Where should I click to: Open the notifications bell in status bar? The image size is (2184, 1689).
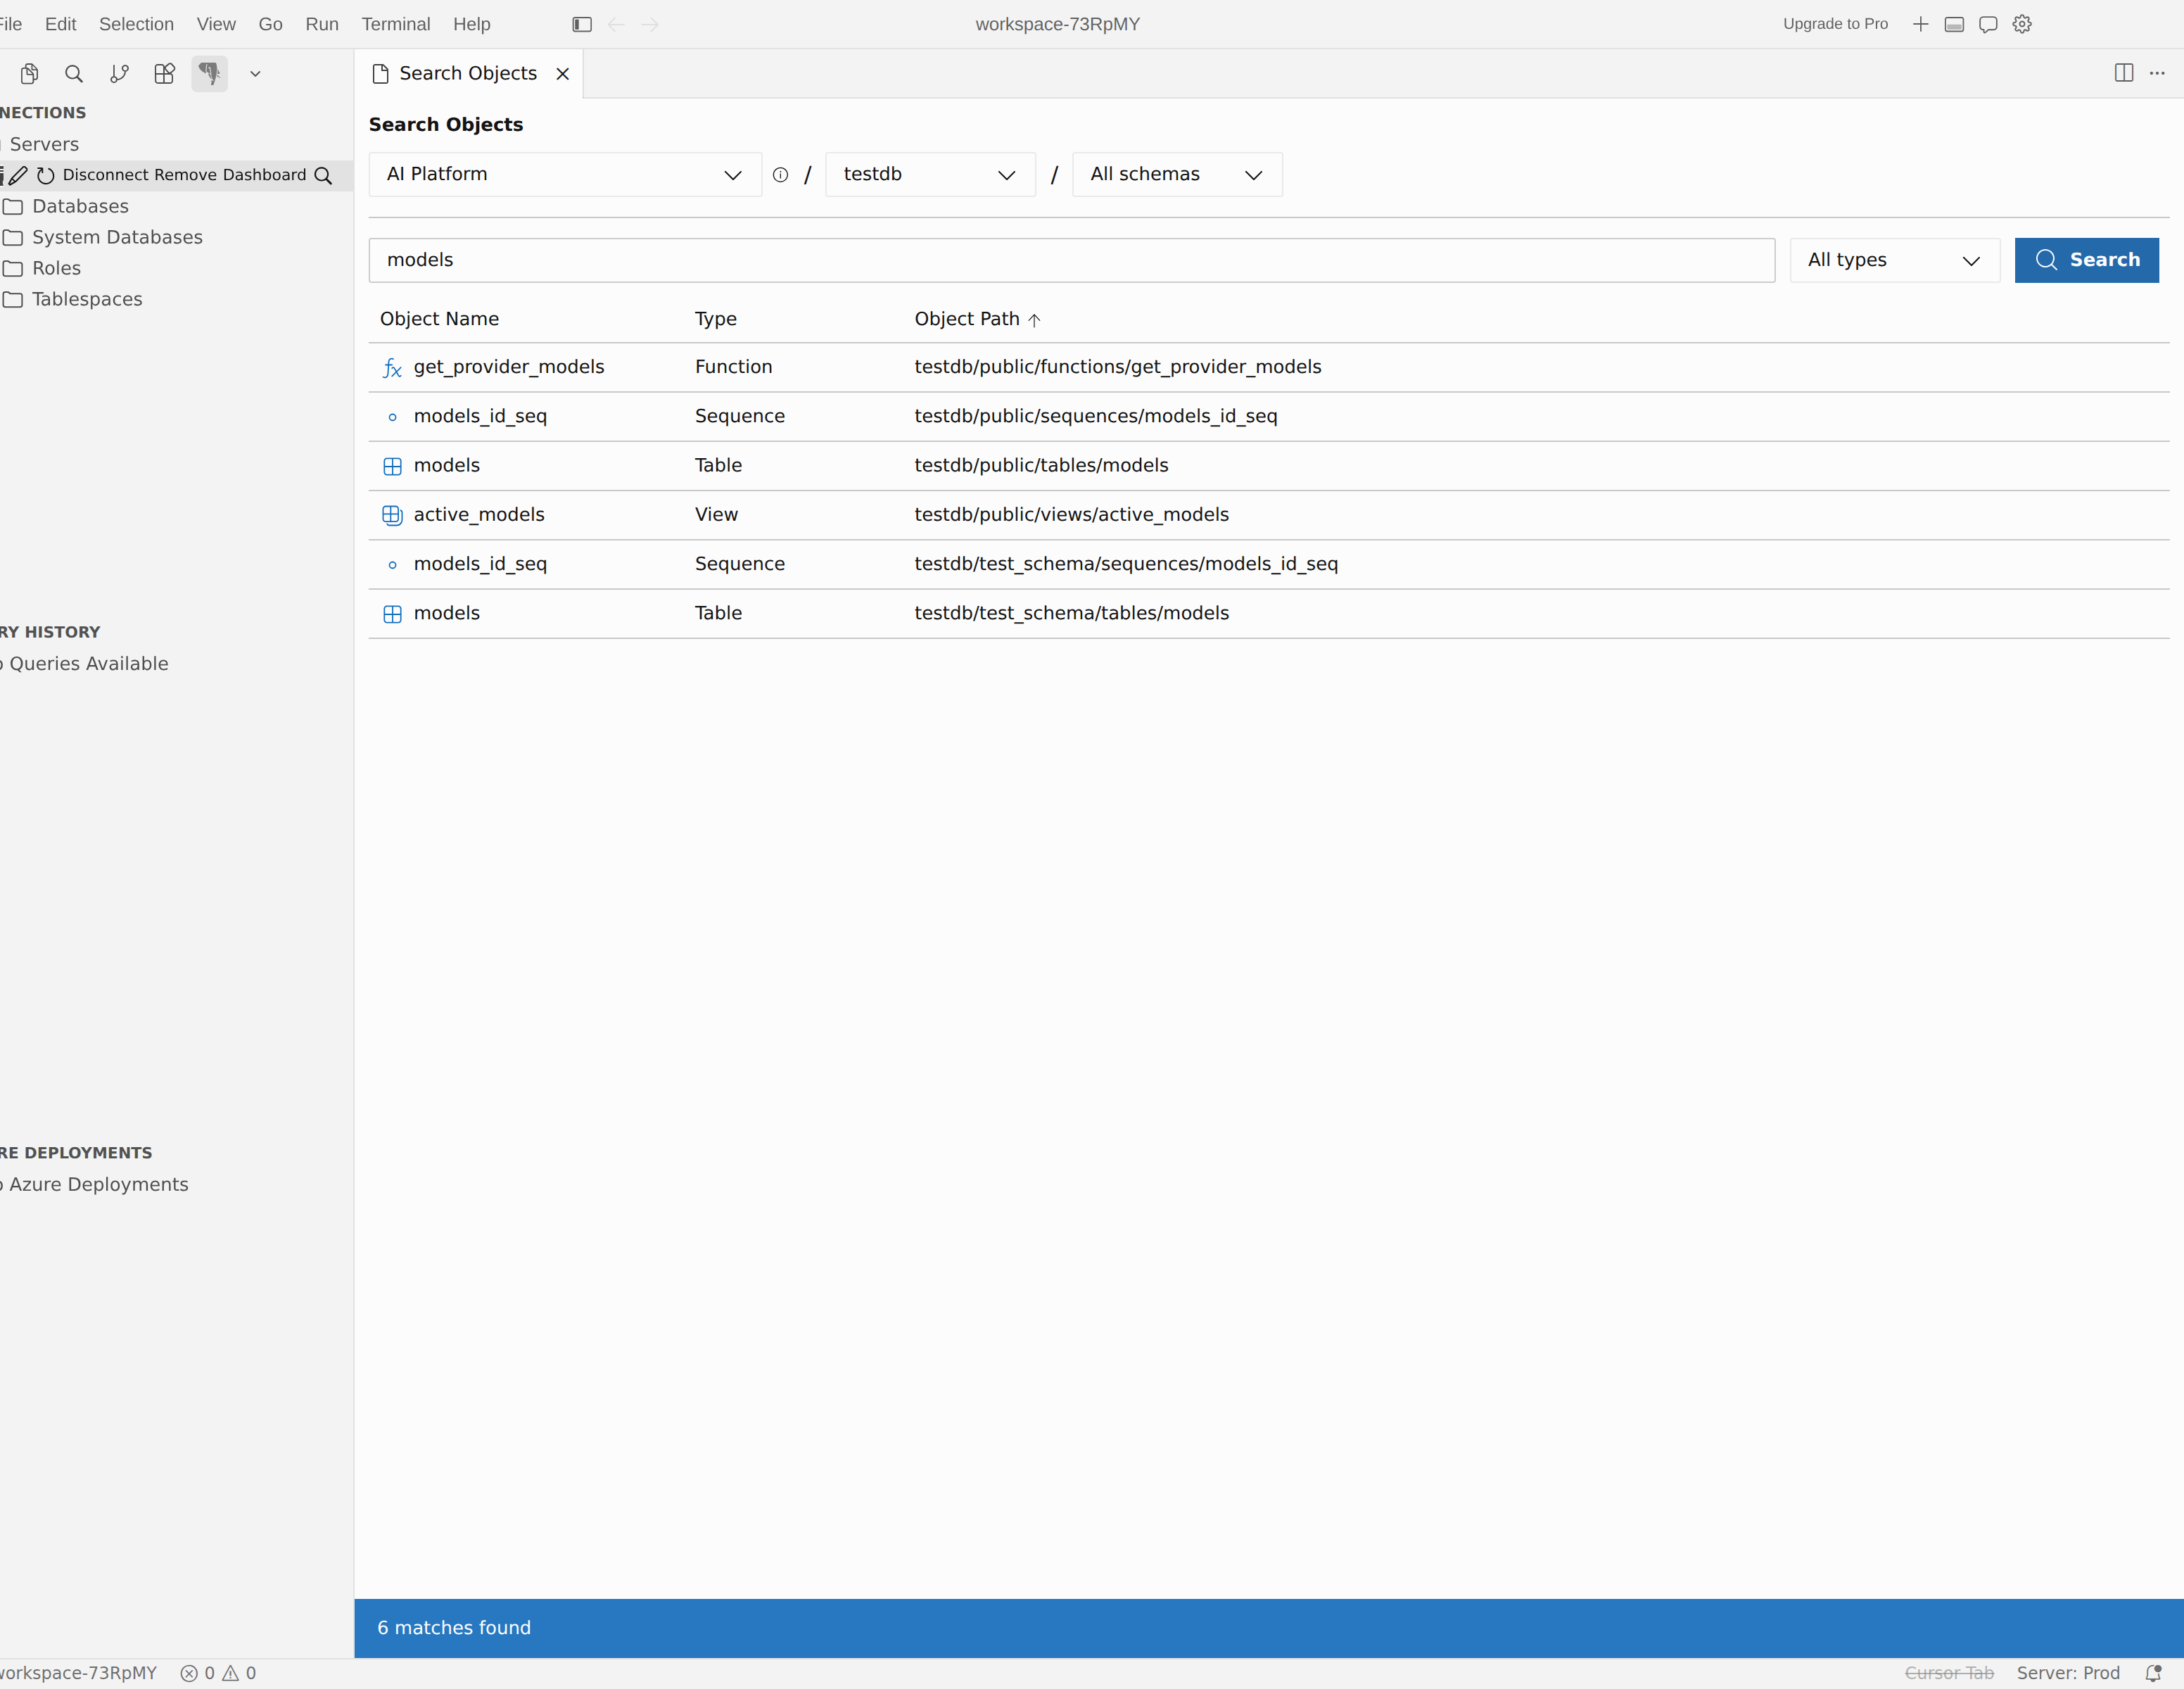[x=2153, y=1673]
